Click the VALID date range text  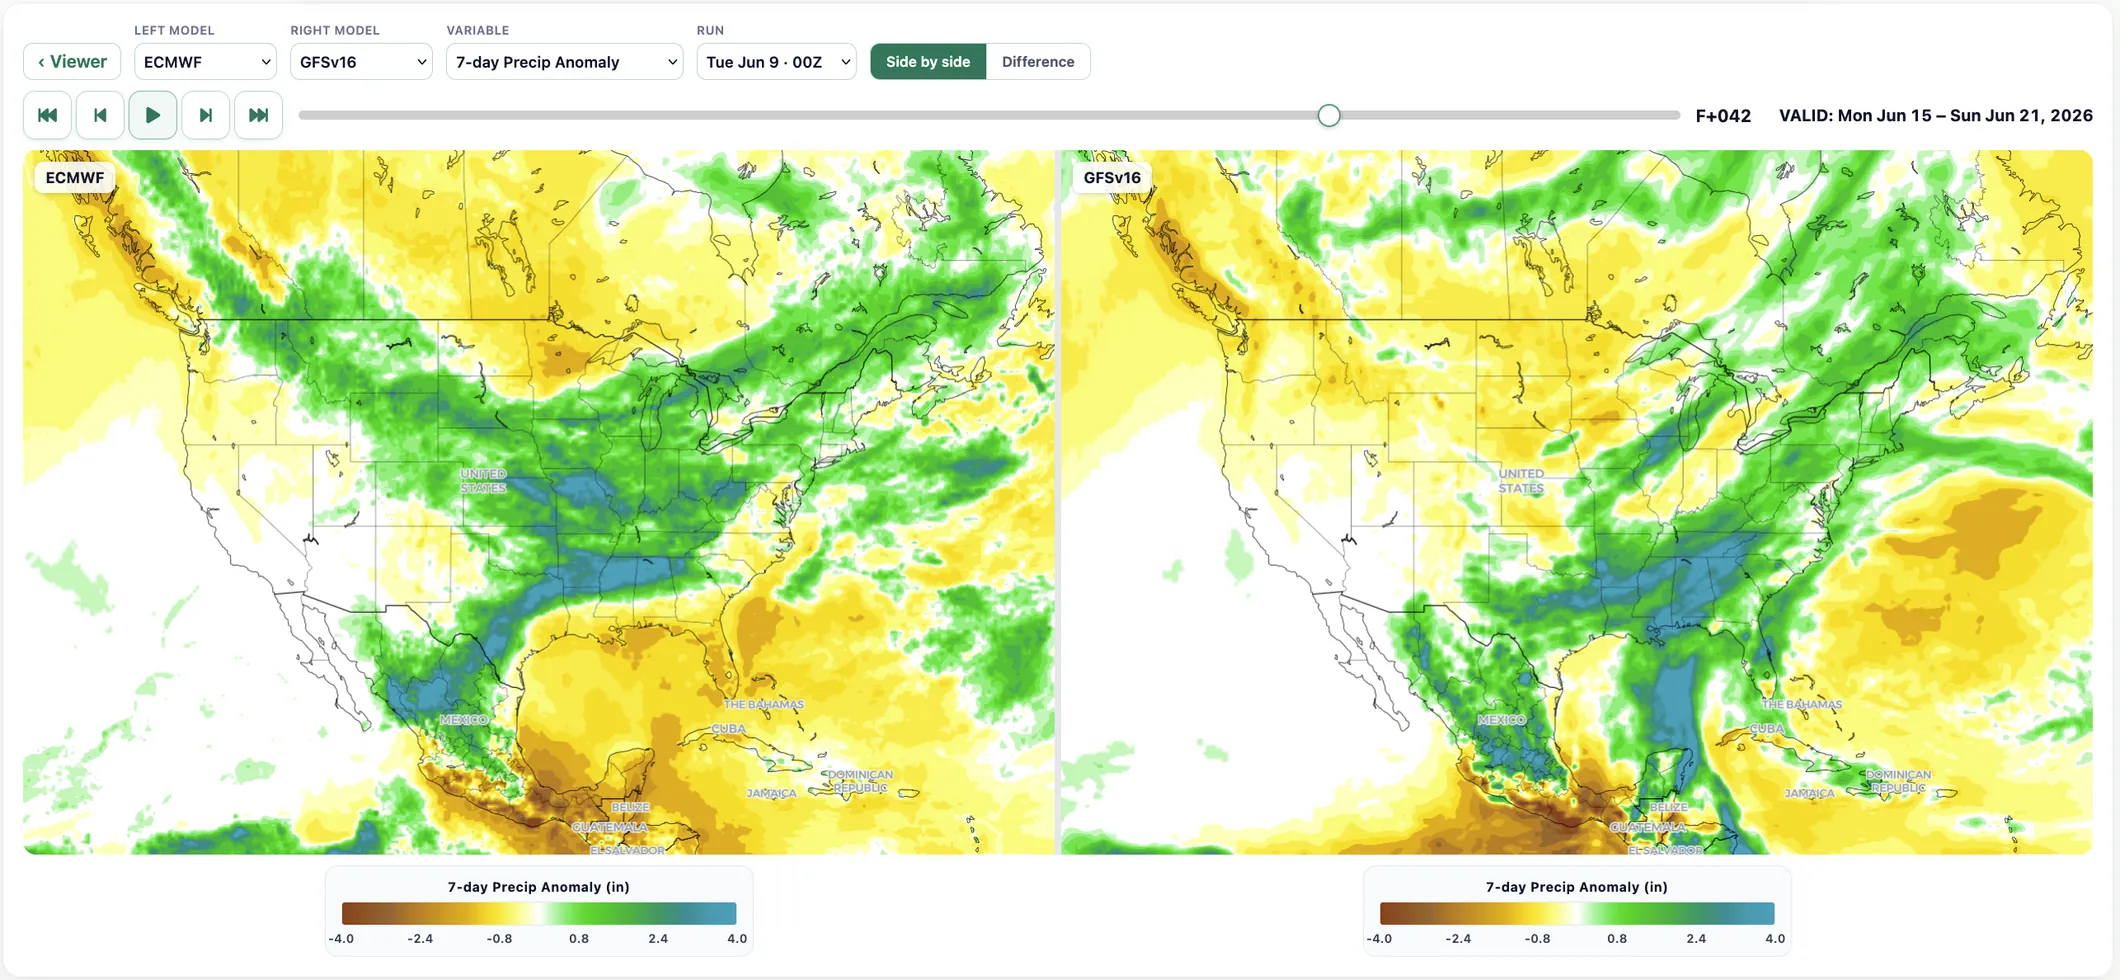pyautogui.click(x=1936, y=115)
